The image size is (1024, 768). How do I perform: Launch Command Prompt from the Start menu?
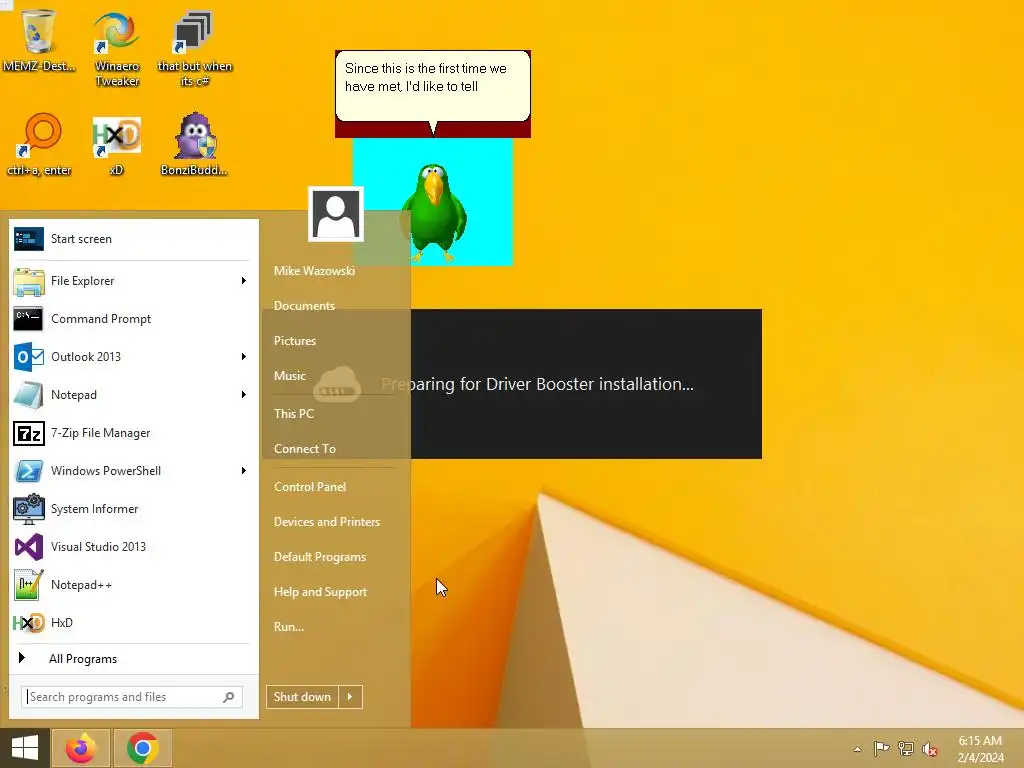131,319
